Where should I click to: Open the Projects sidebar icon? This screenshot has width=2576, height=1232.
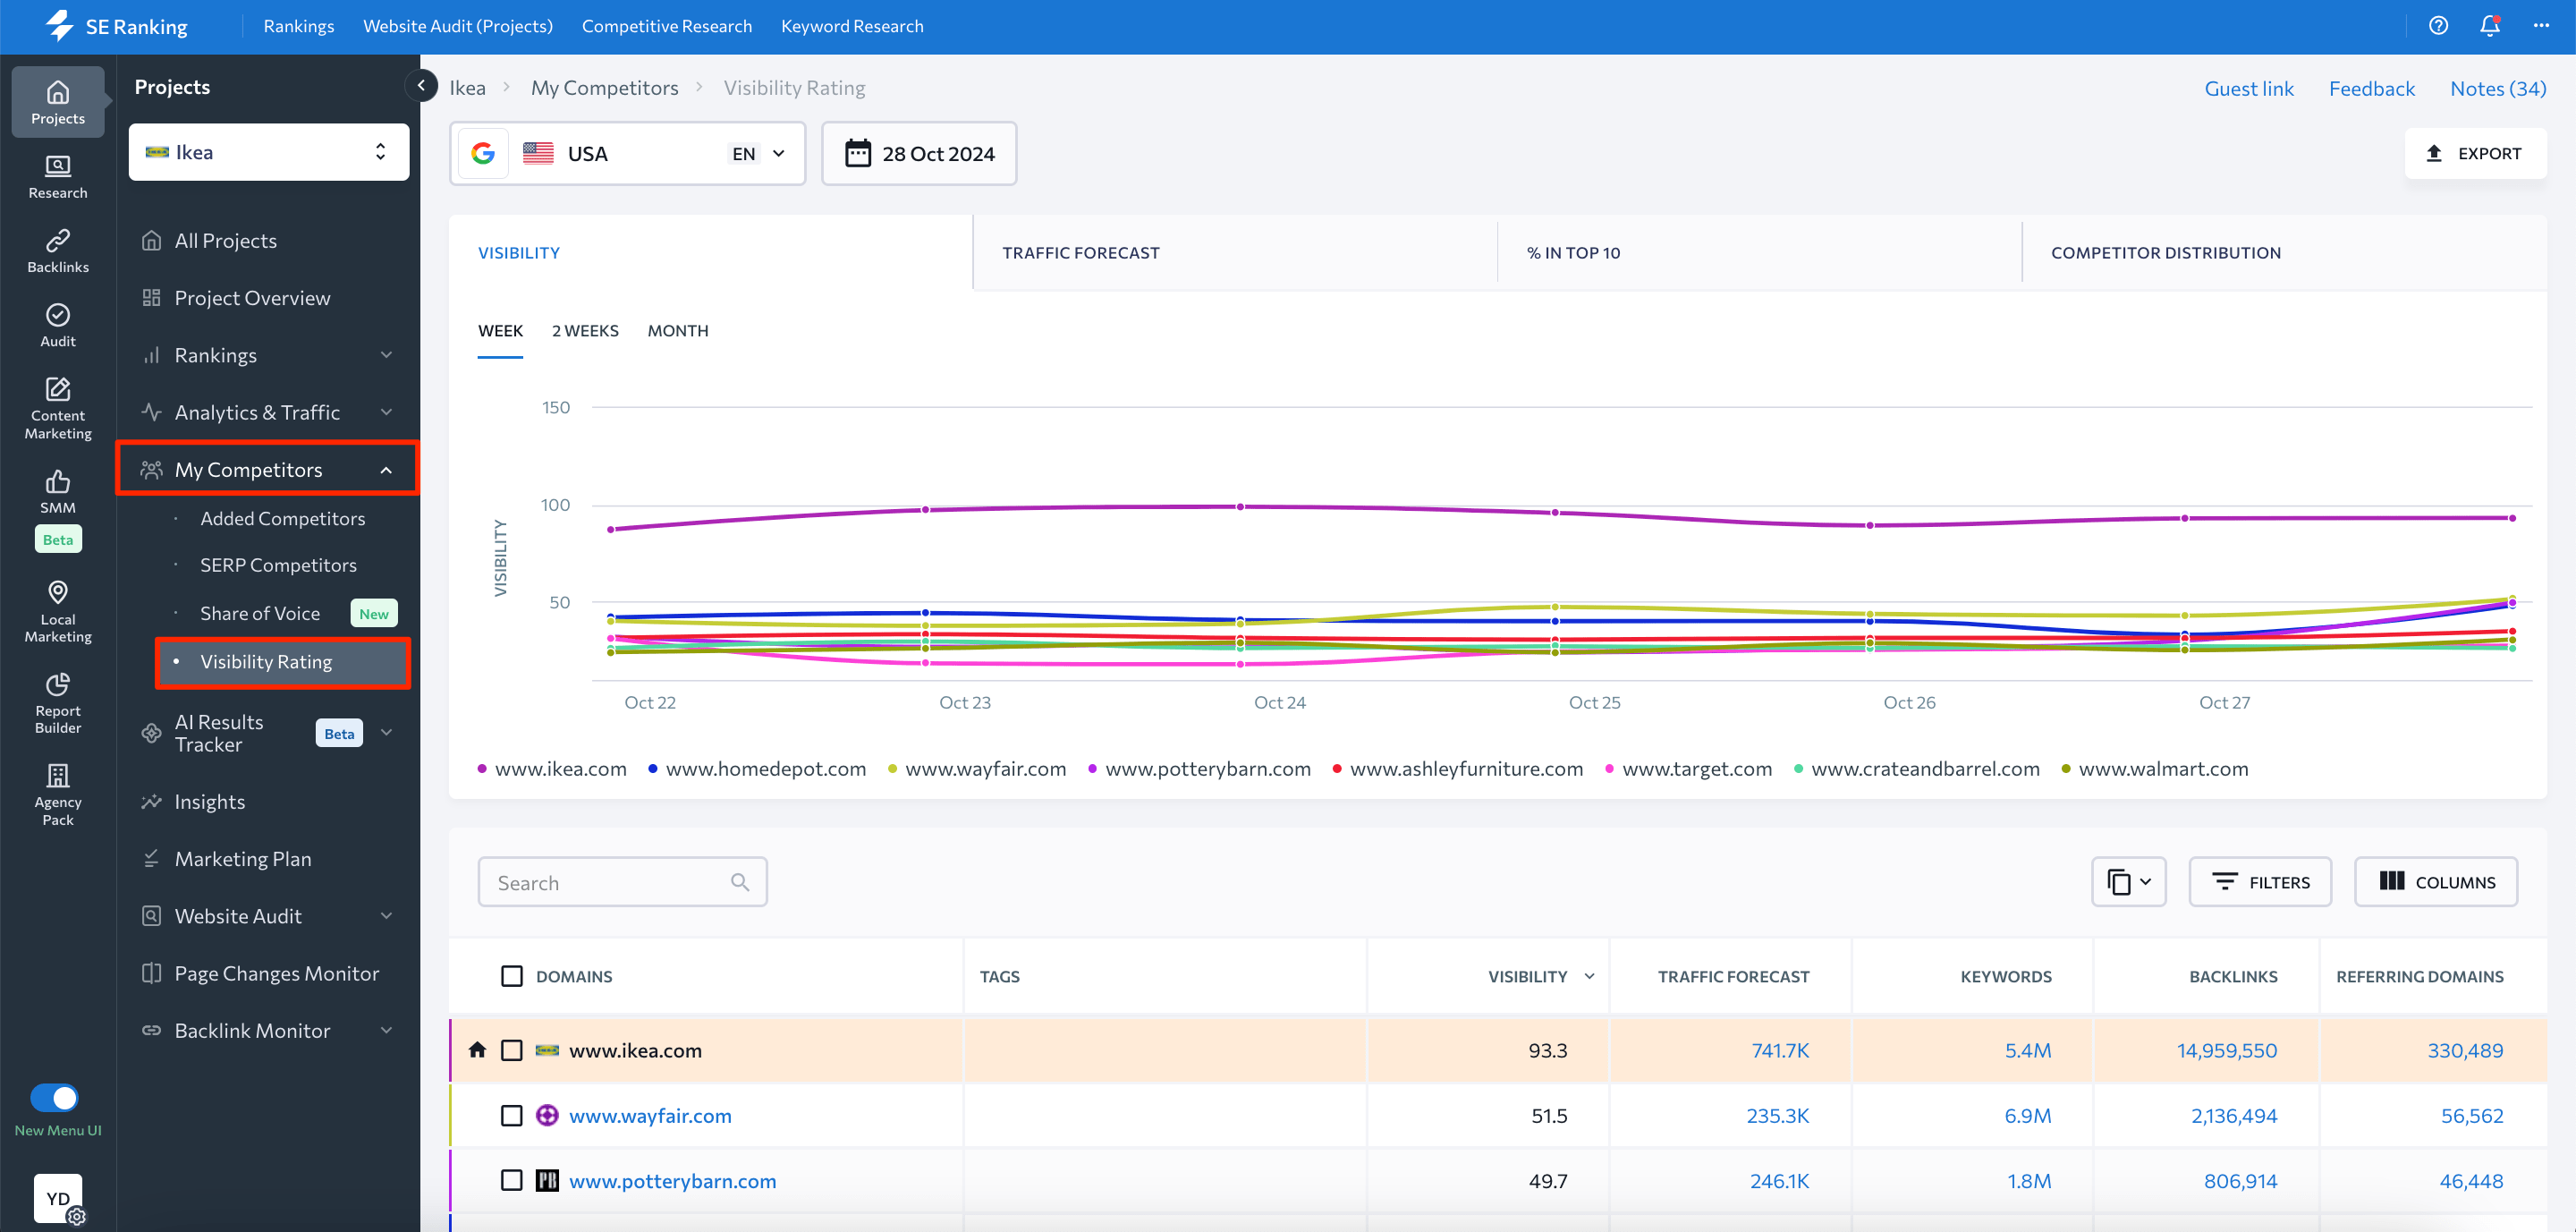58,102
